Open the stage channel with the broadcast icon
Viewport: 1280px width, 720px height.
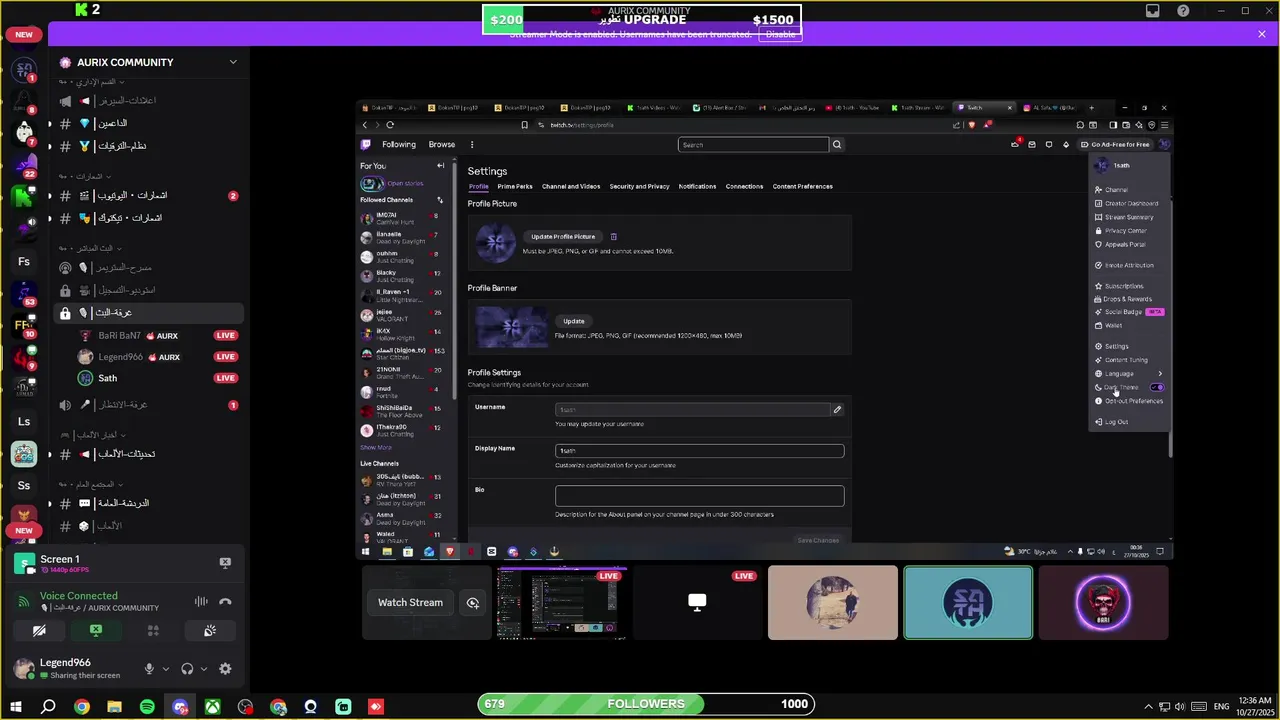click(x=148, y=268)
